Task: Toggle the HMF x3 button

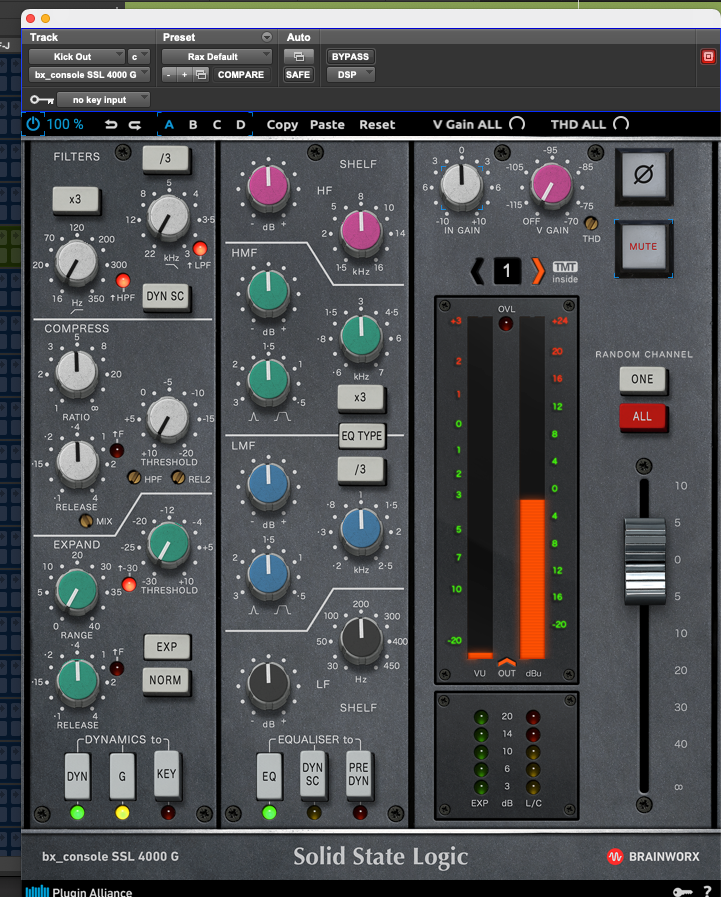Action: [360, 398]
